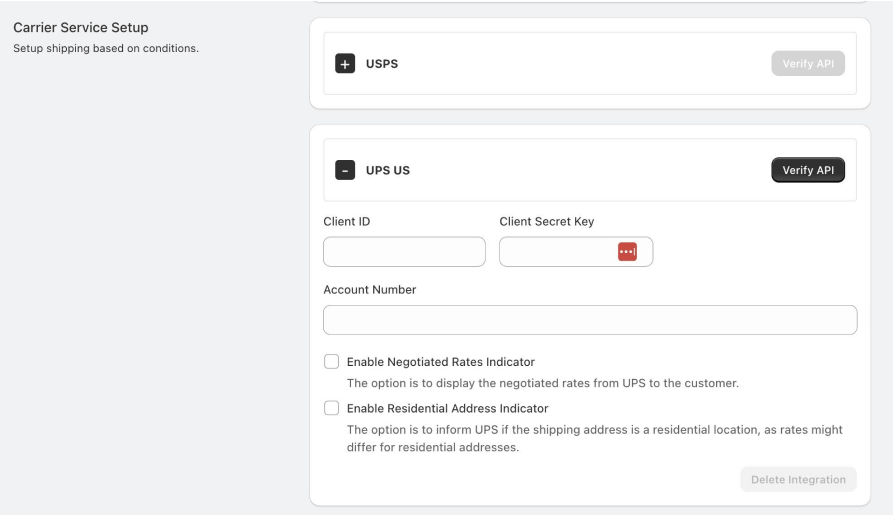Select the 'Setup shipping based on conditions.' text
Screen dimensions: 894x515
coord(106,48)
